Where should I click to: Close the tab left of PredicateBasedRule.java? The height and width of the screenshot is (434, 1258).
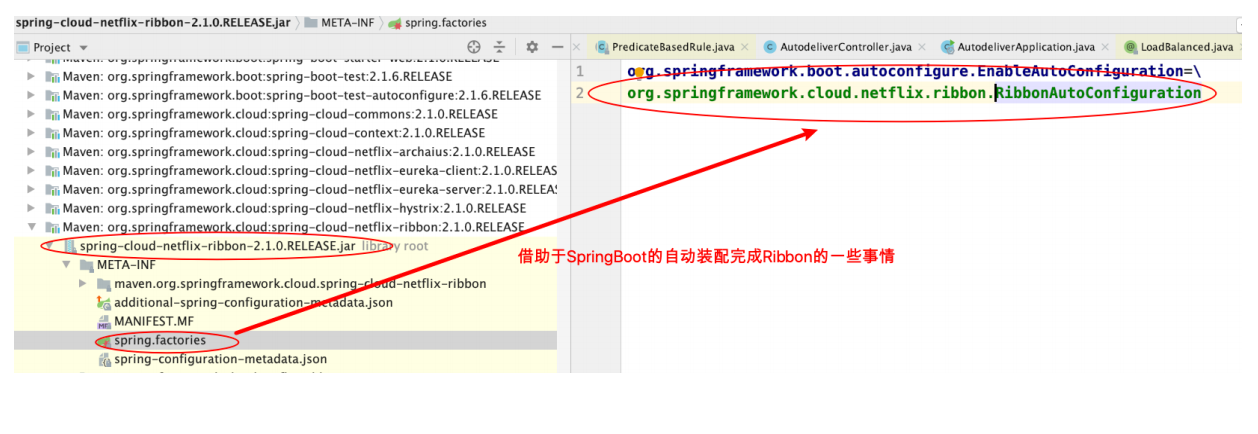click(576, 47)
